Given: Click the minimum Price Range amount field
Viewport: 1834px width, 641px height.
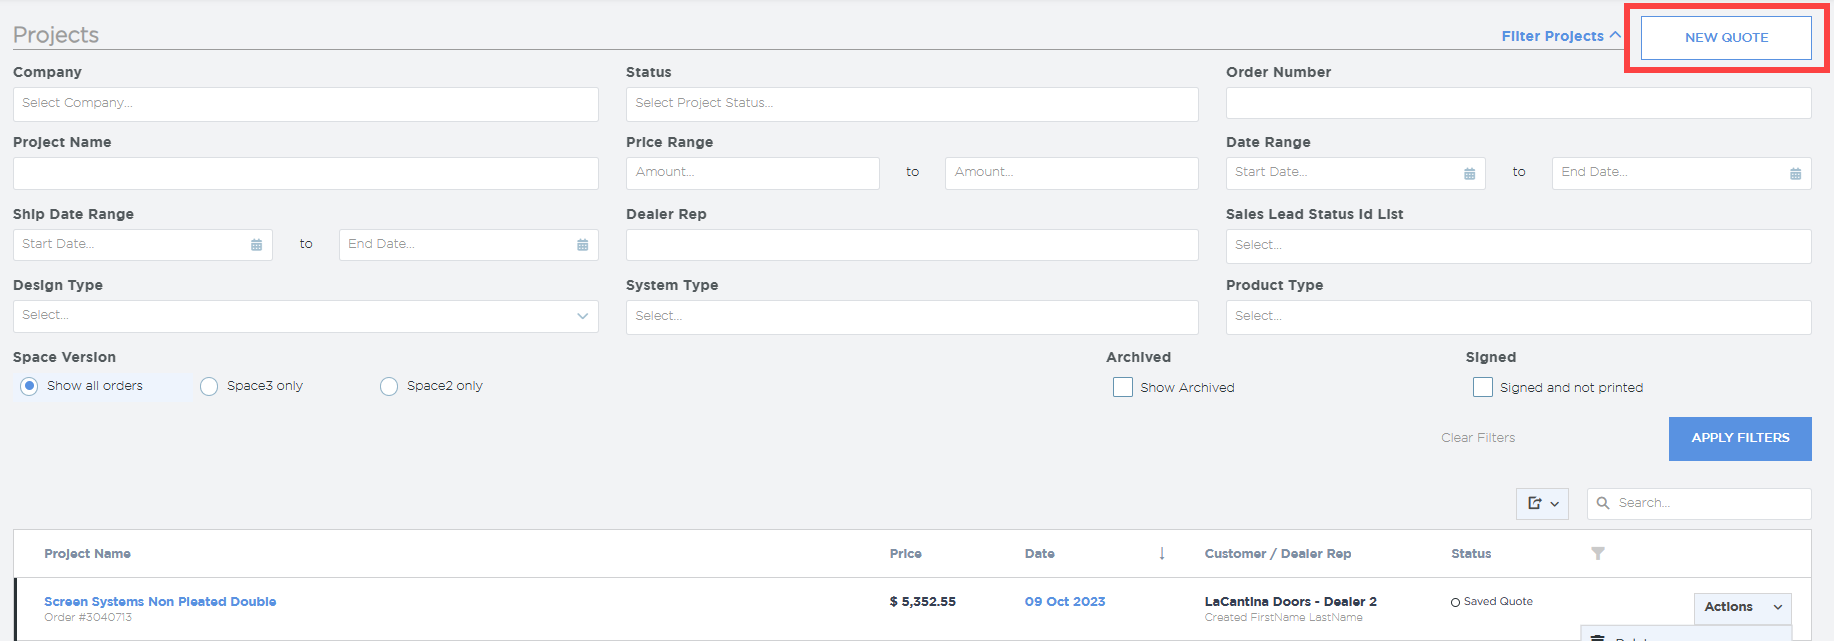Looking at the screenshot, I should click(753, 173).
